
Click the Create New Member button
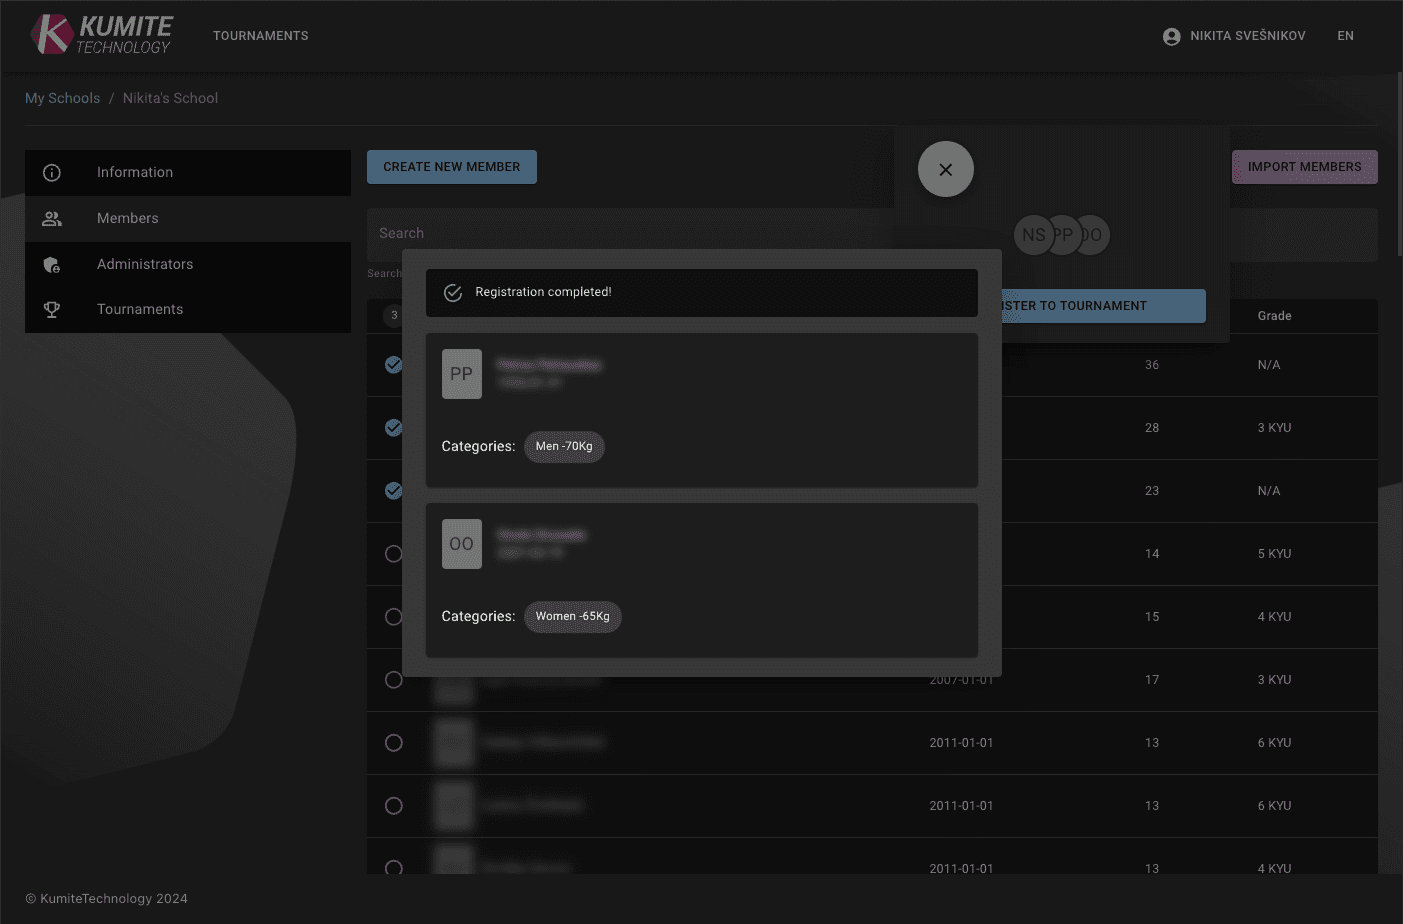click(451, 167)
